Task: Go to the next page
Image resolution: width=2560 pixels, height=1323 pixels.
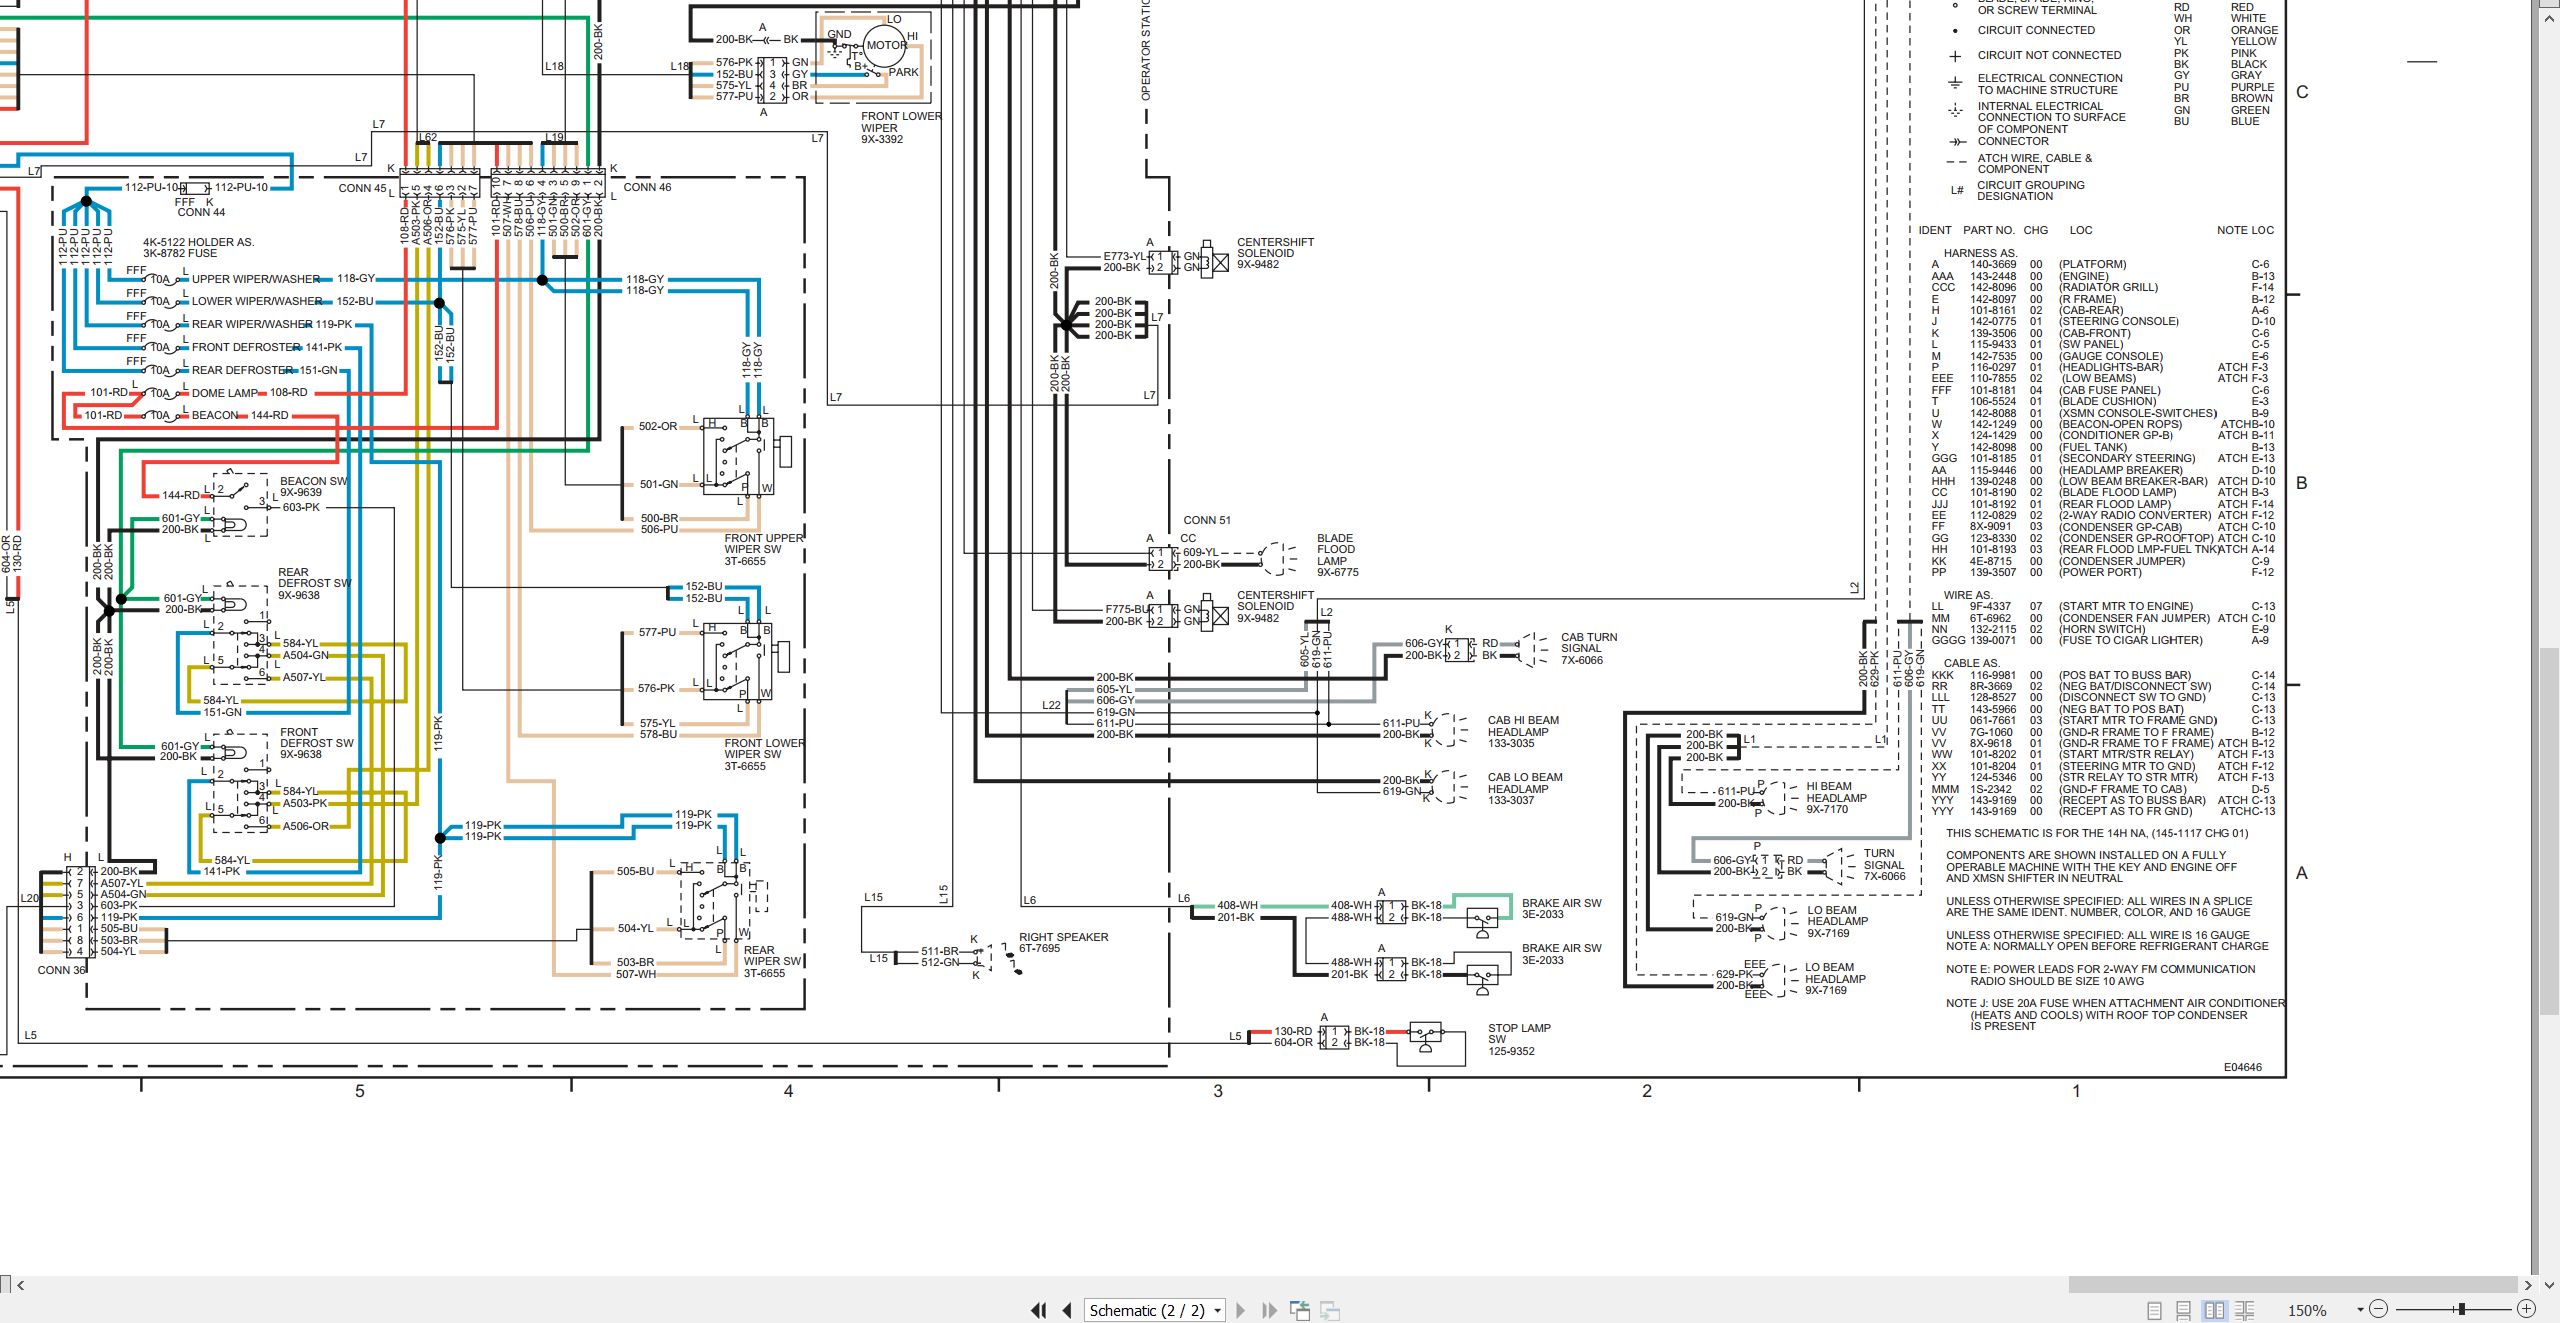Action: pyautogui.click(x=1241, y=1310)
